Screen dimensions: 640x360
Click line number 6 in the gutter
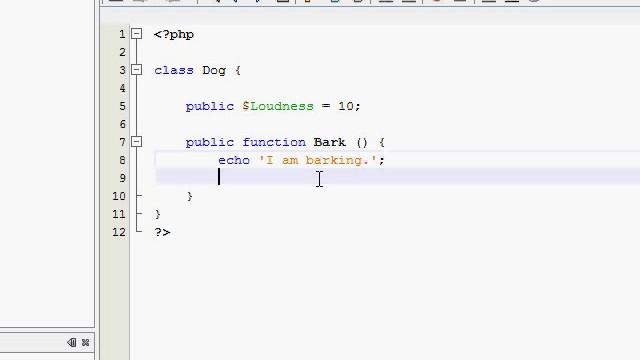tap(122, 124)
